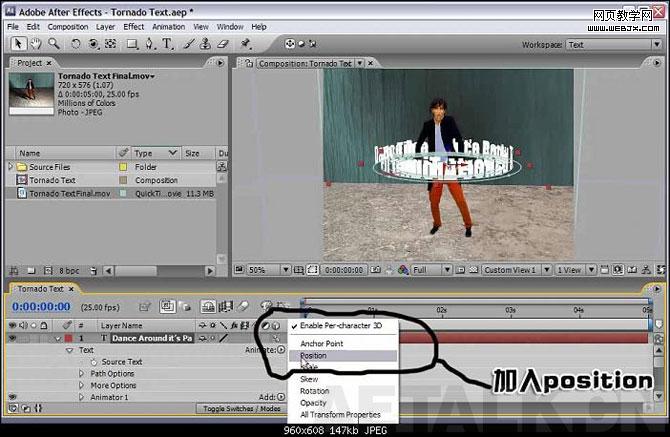Expand More Options group

pos(82,385)
